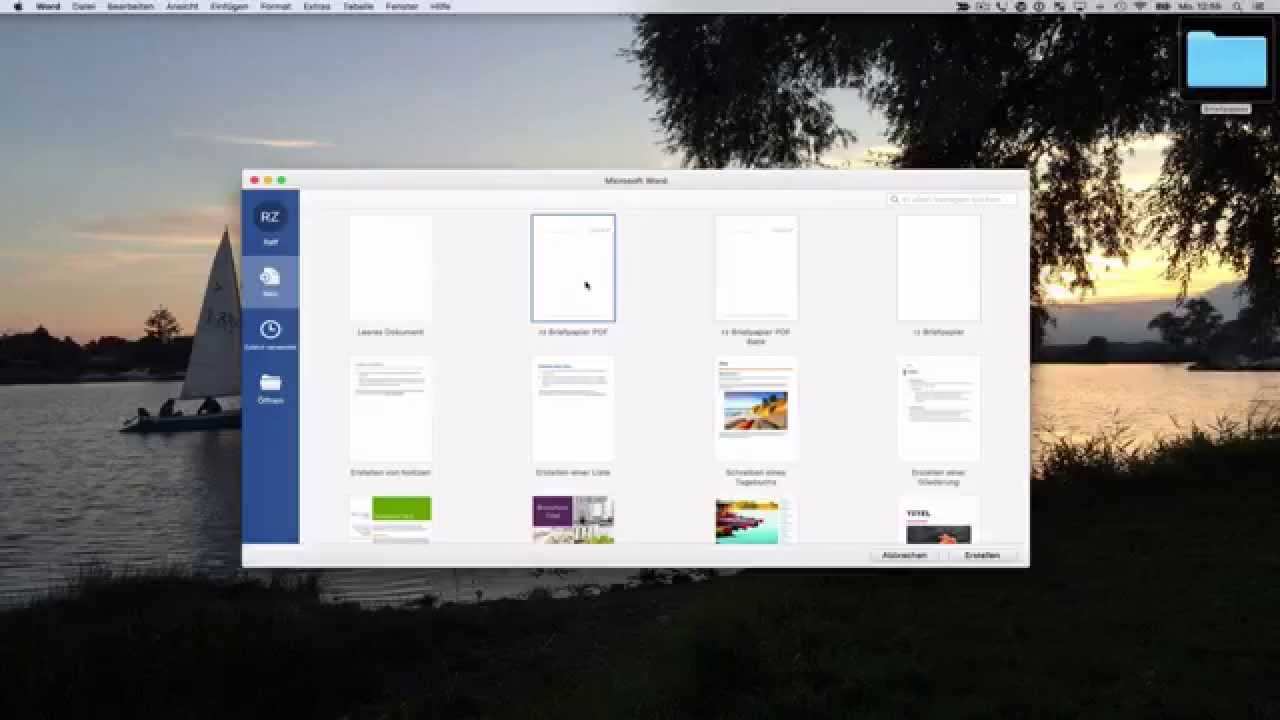1280x720 pixels.
Task: Open the Apple menu icon
Action: point(17,6)
